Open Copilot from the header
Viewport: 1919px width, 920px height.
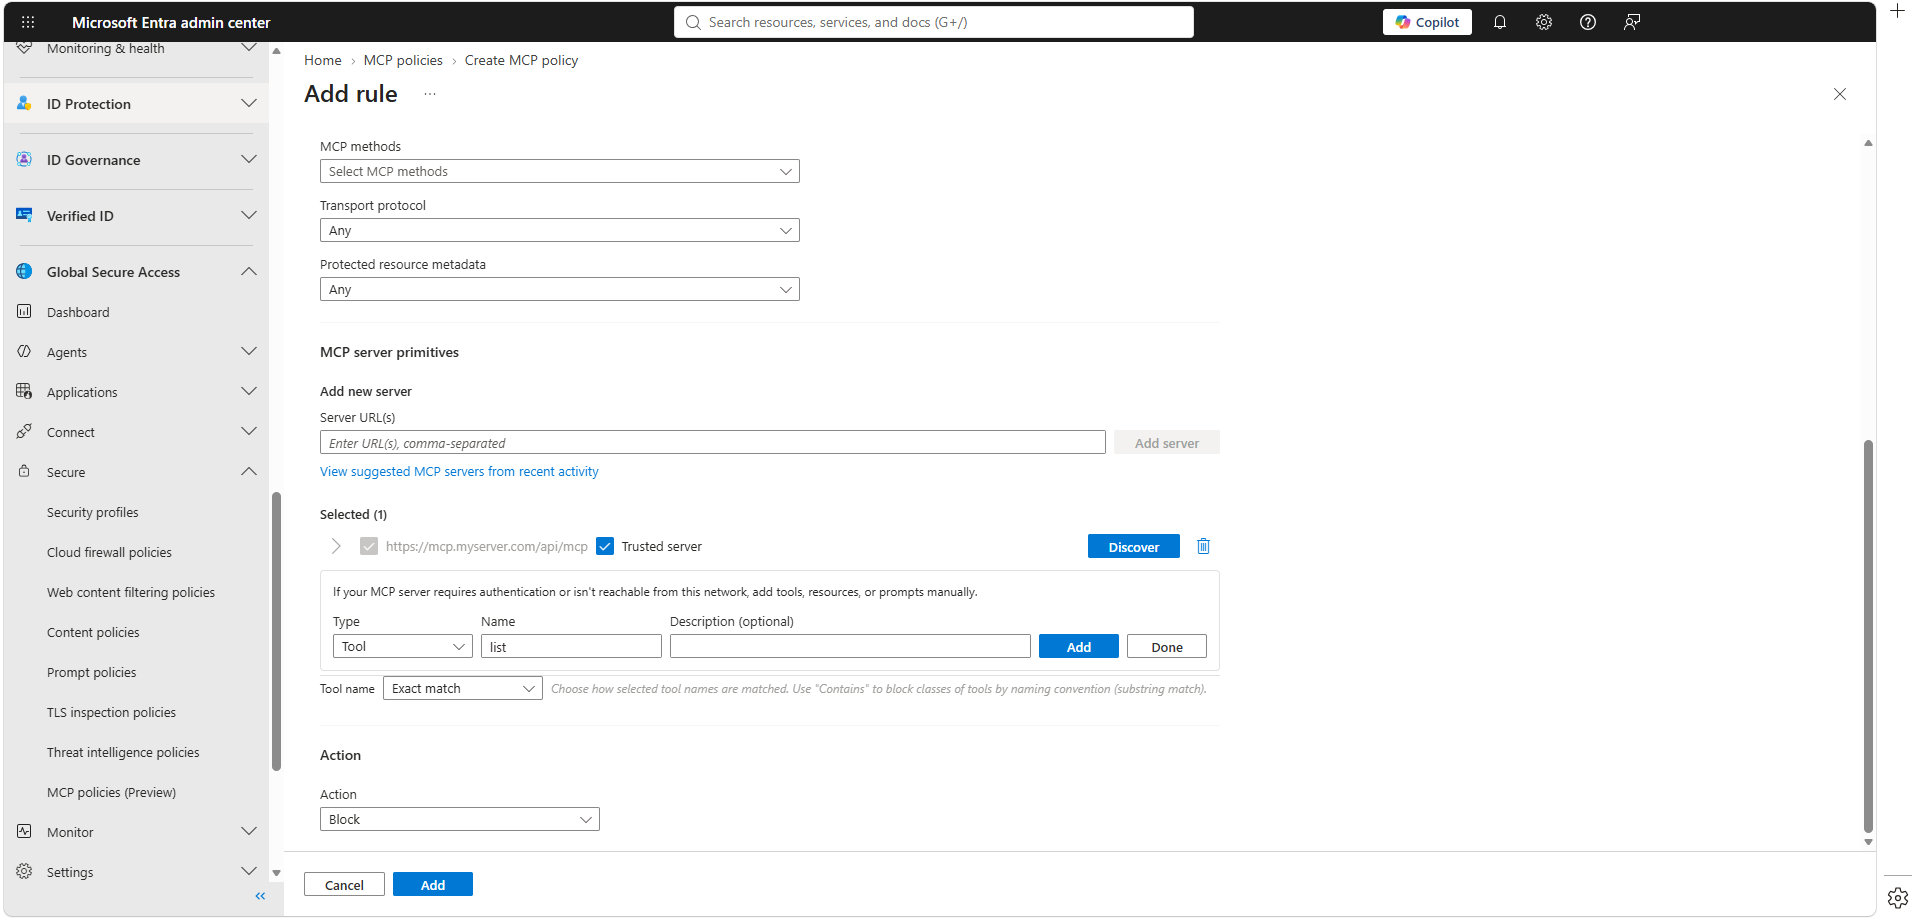point(1427,22)
